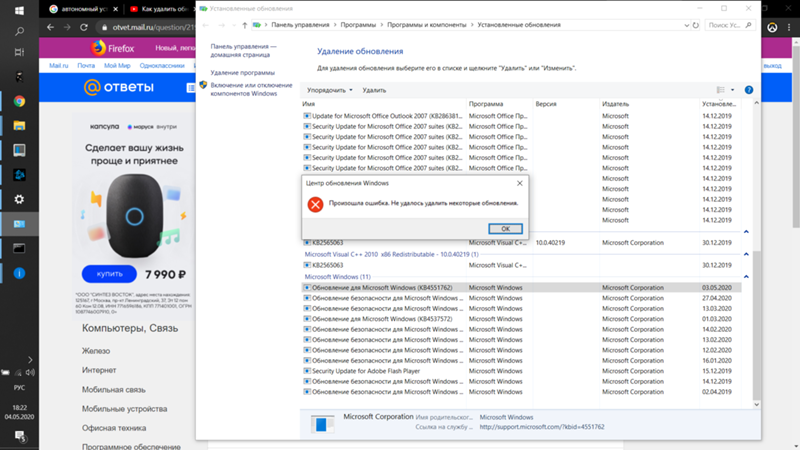Click the Ответы Mail.ru logo
The width and height of the screenshot is (800, 450).
coord(118,87)
